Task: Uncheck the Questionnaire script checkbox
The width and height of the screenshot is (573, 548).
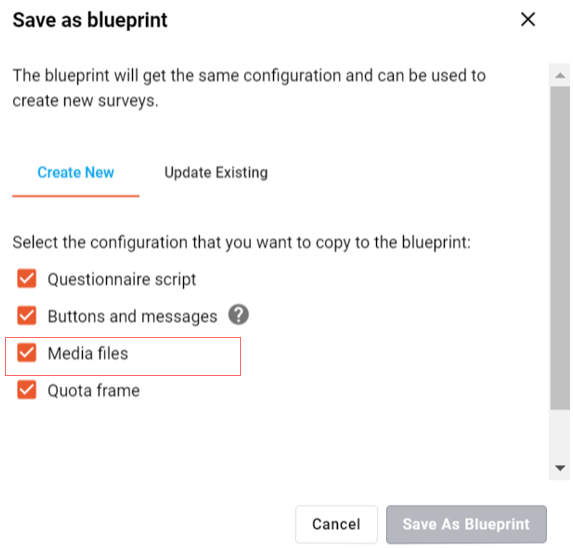Action: tap(27, 279)
